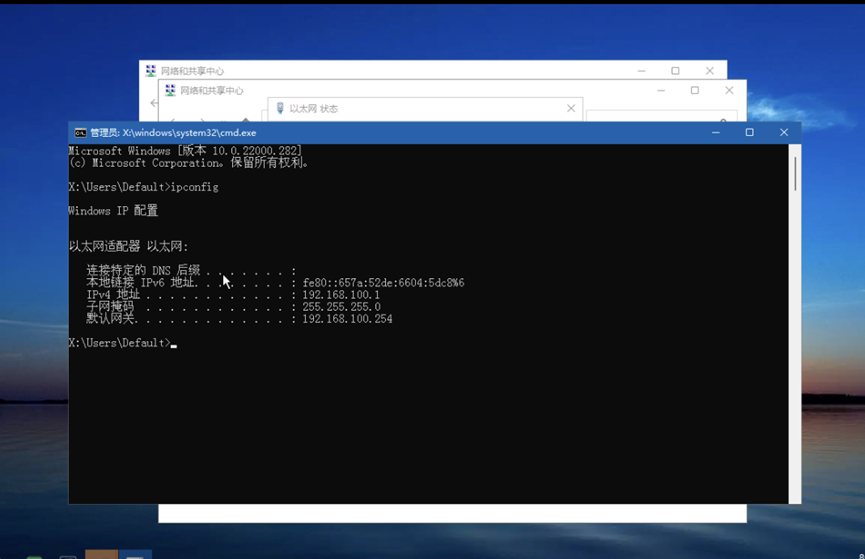Viewport: 865px width, 559px height.
Task: Click the cmd.exe icon in the title bar
Action: (x=81, y=132)
